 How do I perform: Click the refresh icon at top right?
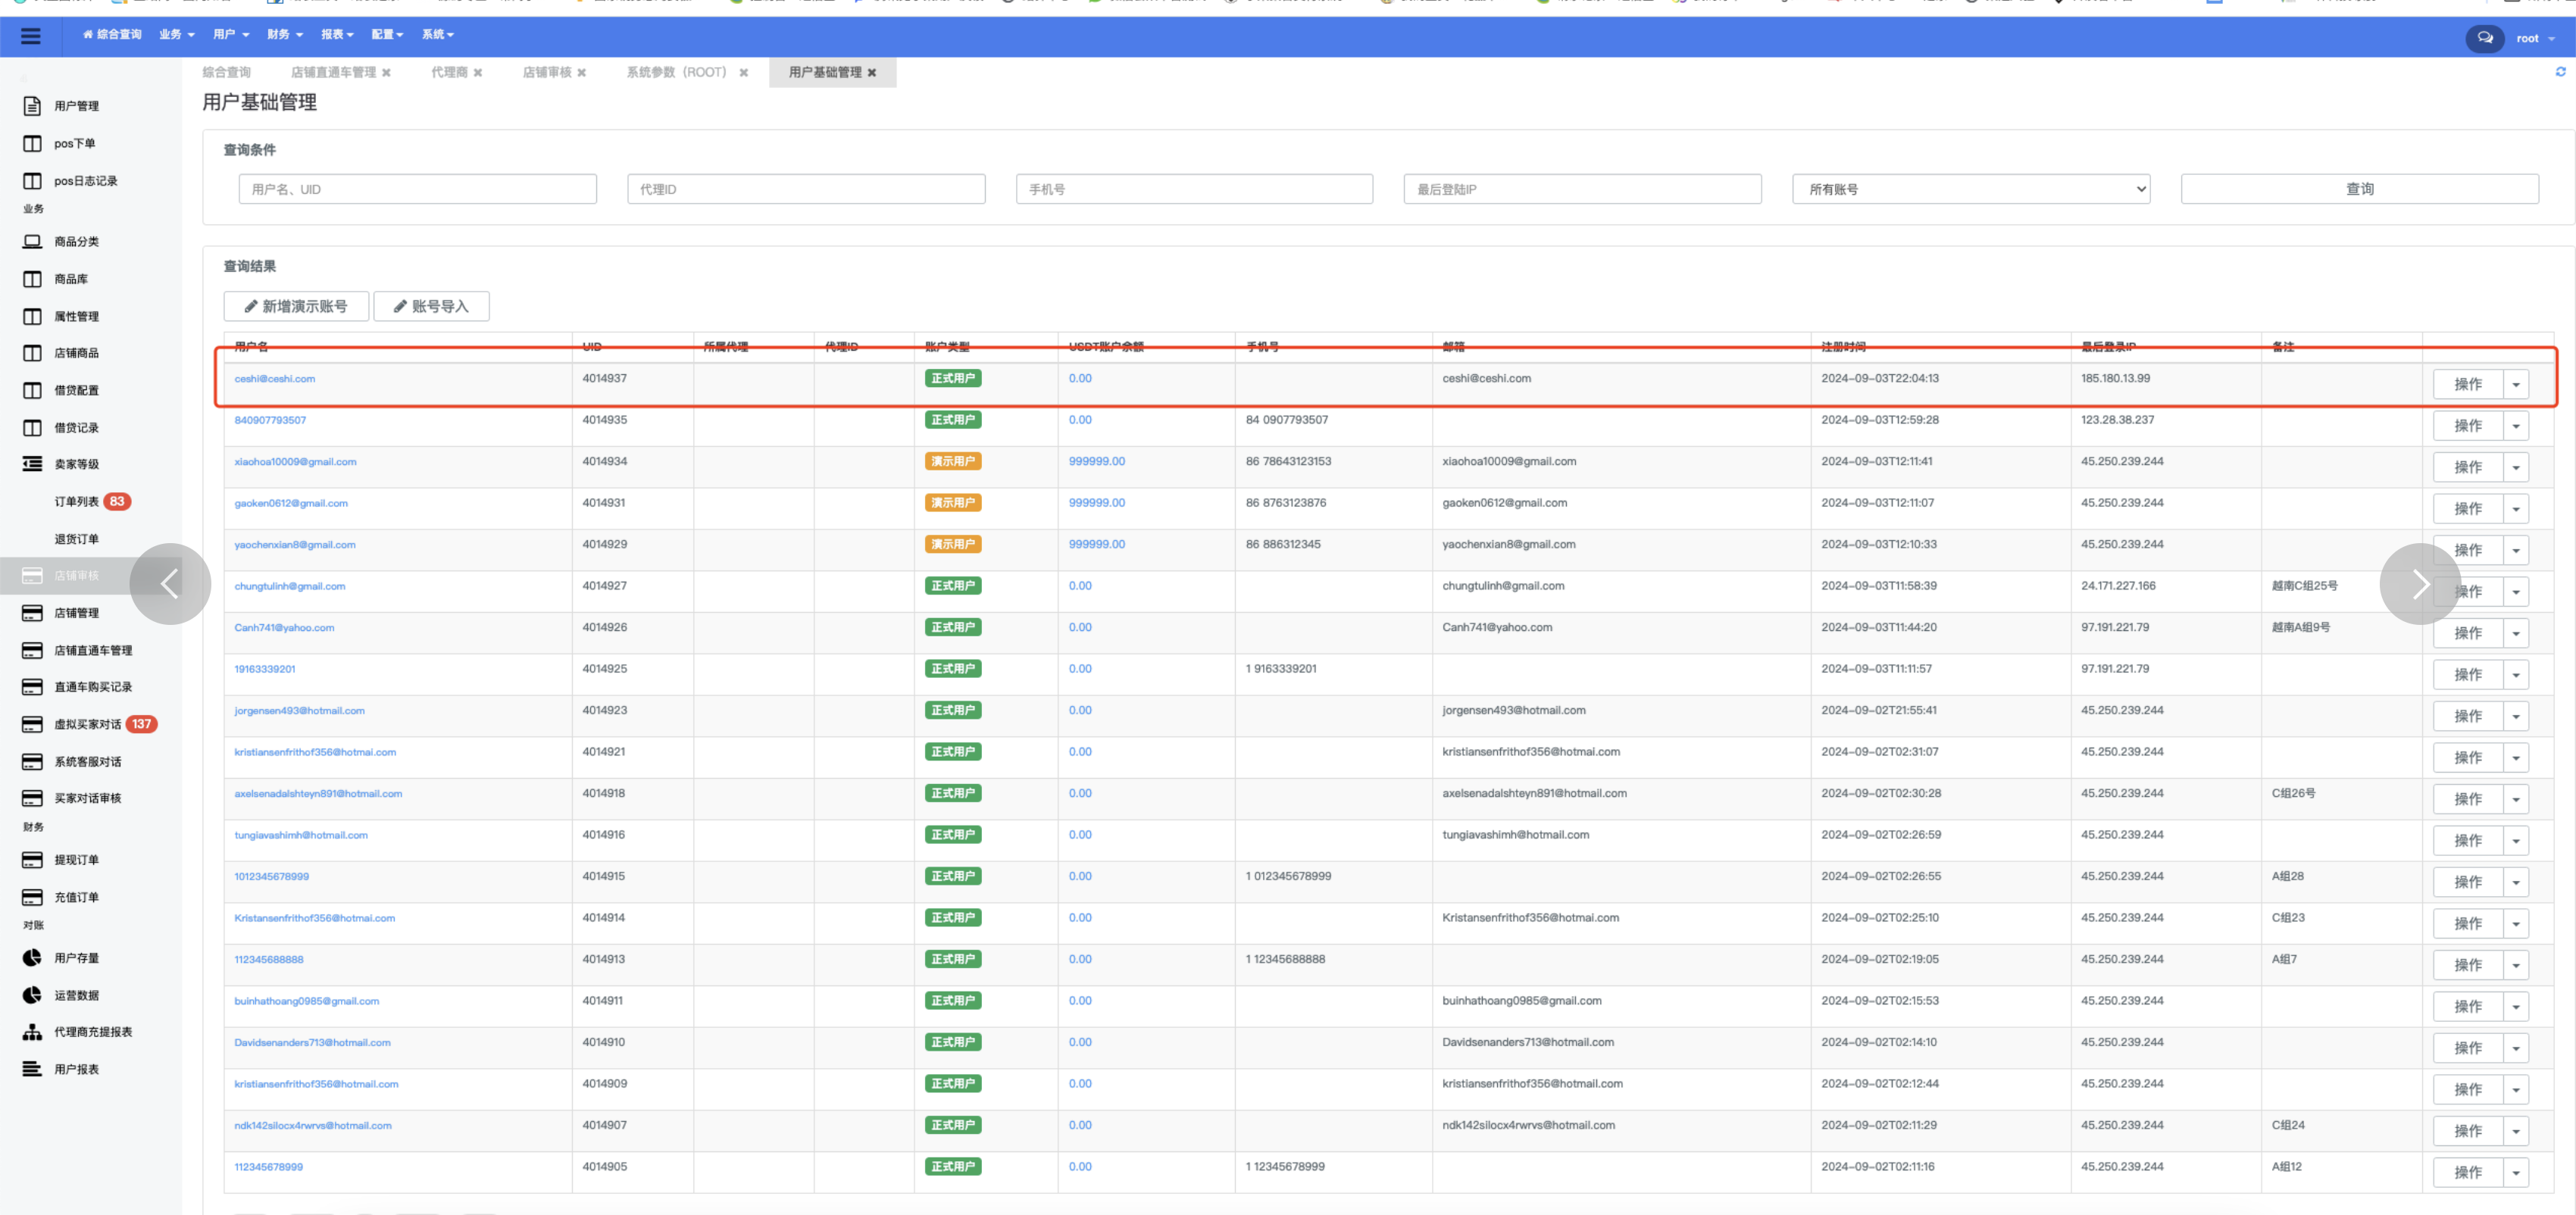(2560, 72)
